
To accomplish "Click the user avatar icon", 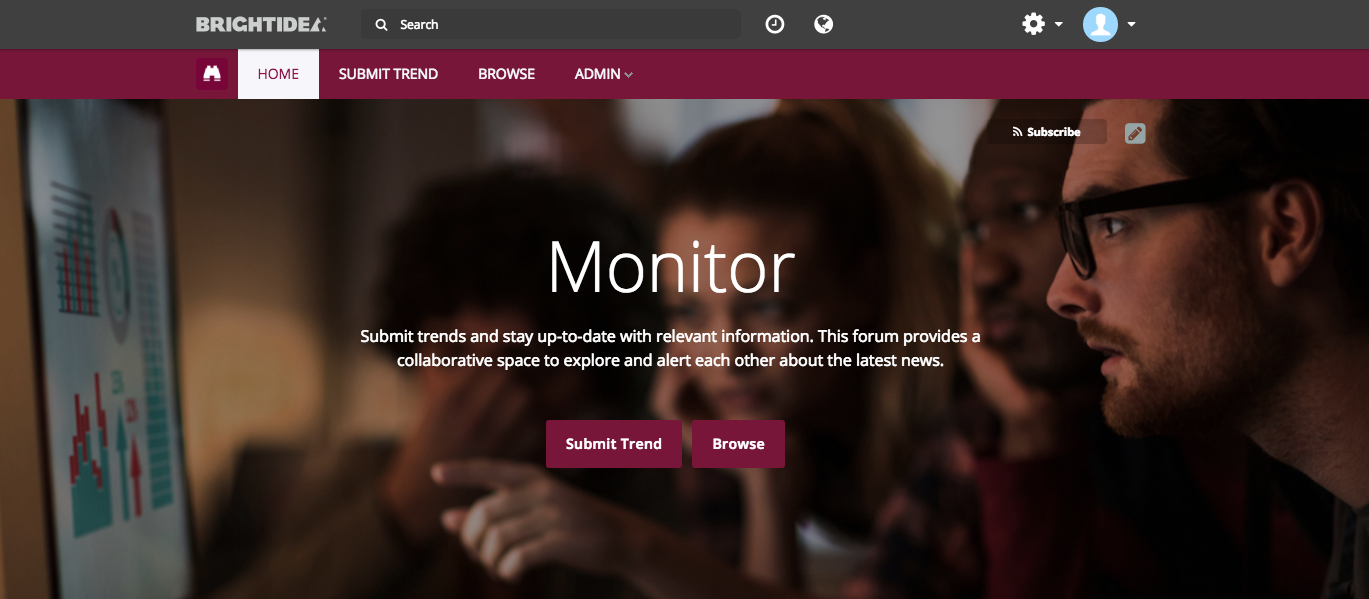I will click(1100, 24).
